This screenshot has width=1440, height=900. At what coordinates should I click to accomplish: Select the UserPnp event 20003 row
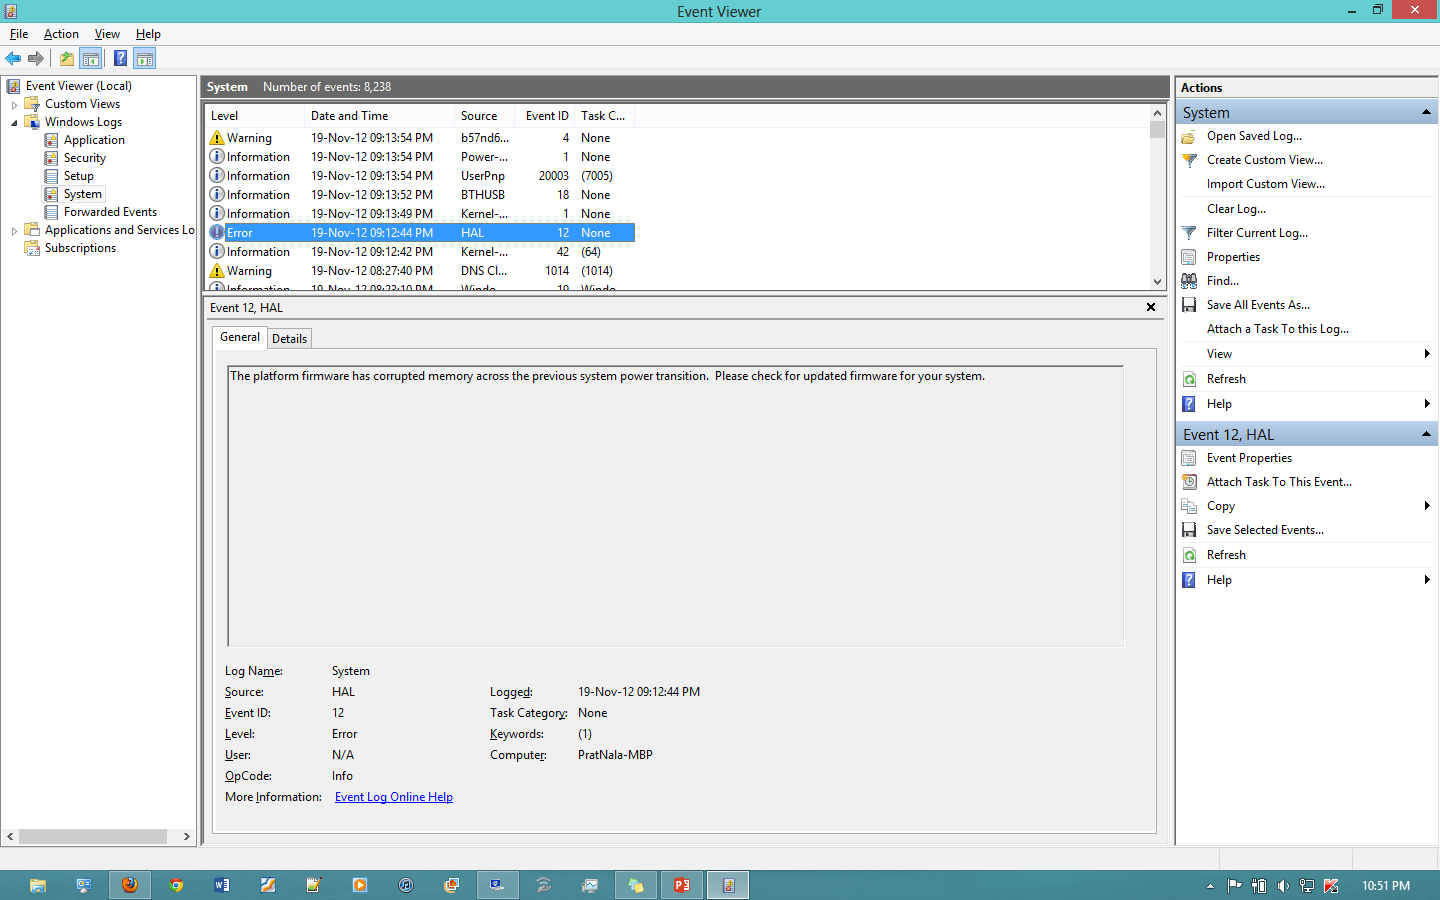click(x=420, y=176)
